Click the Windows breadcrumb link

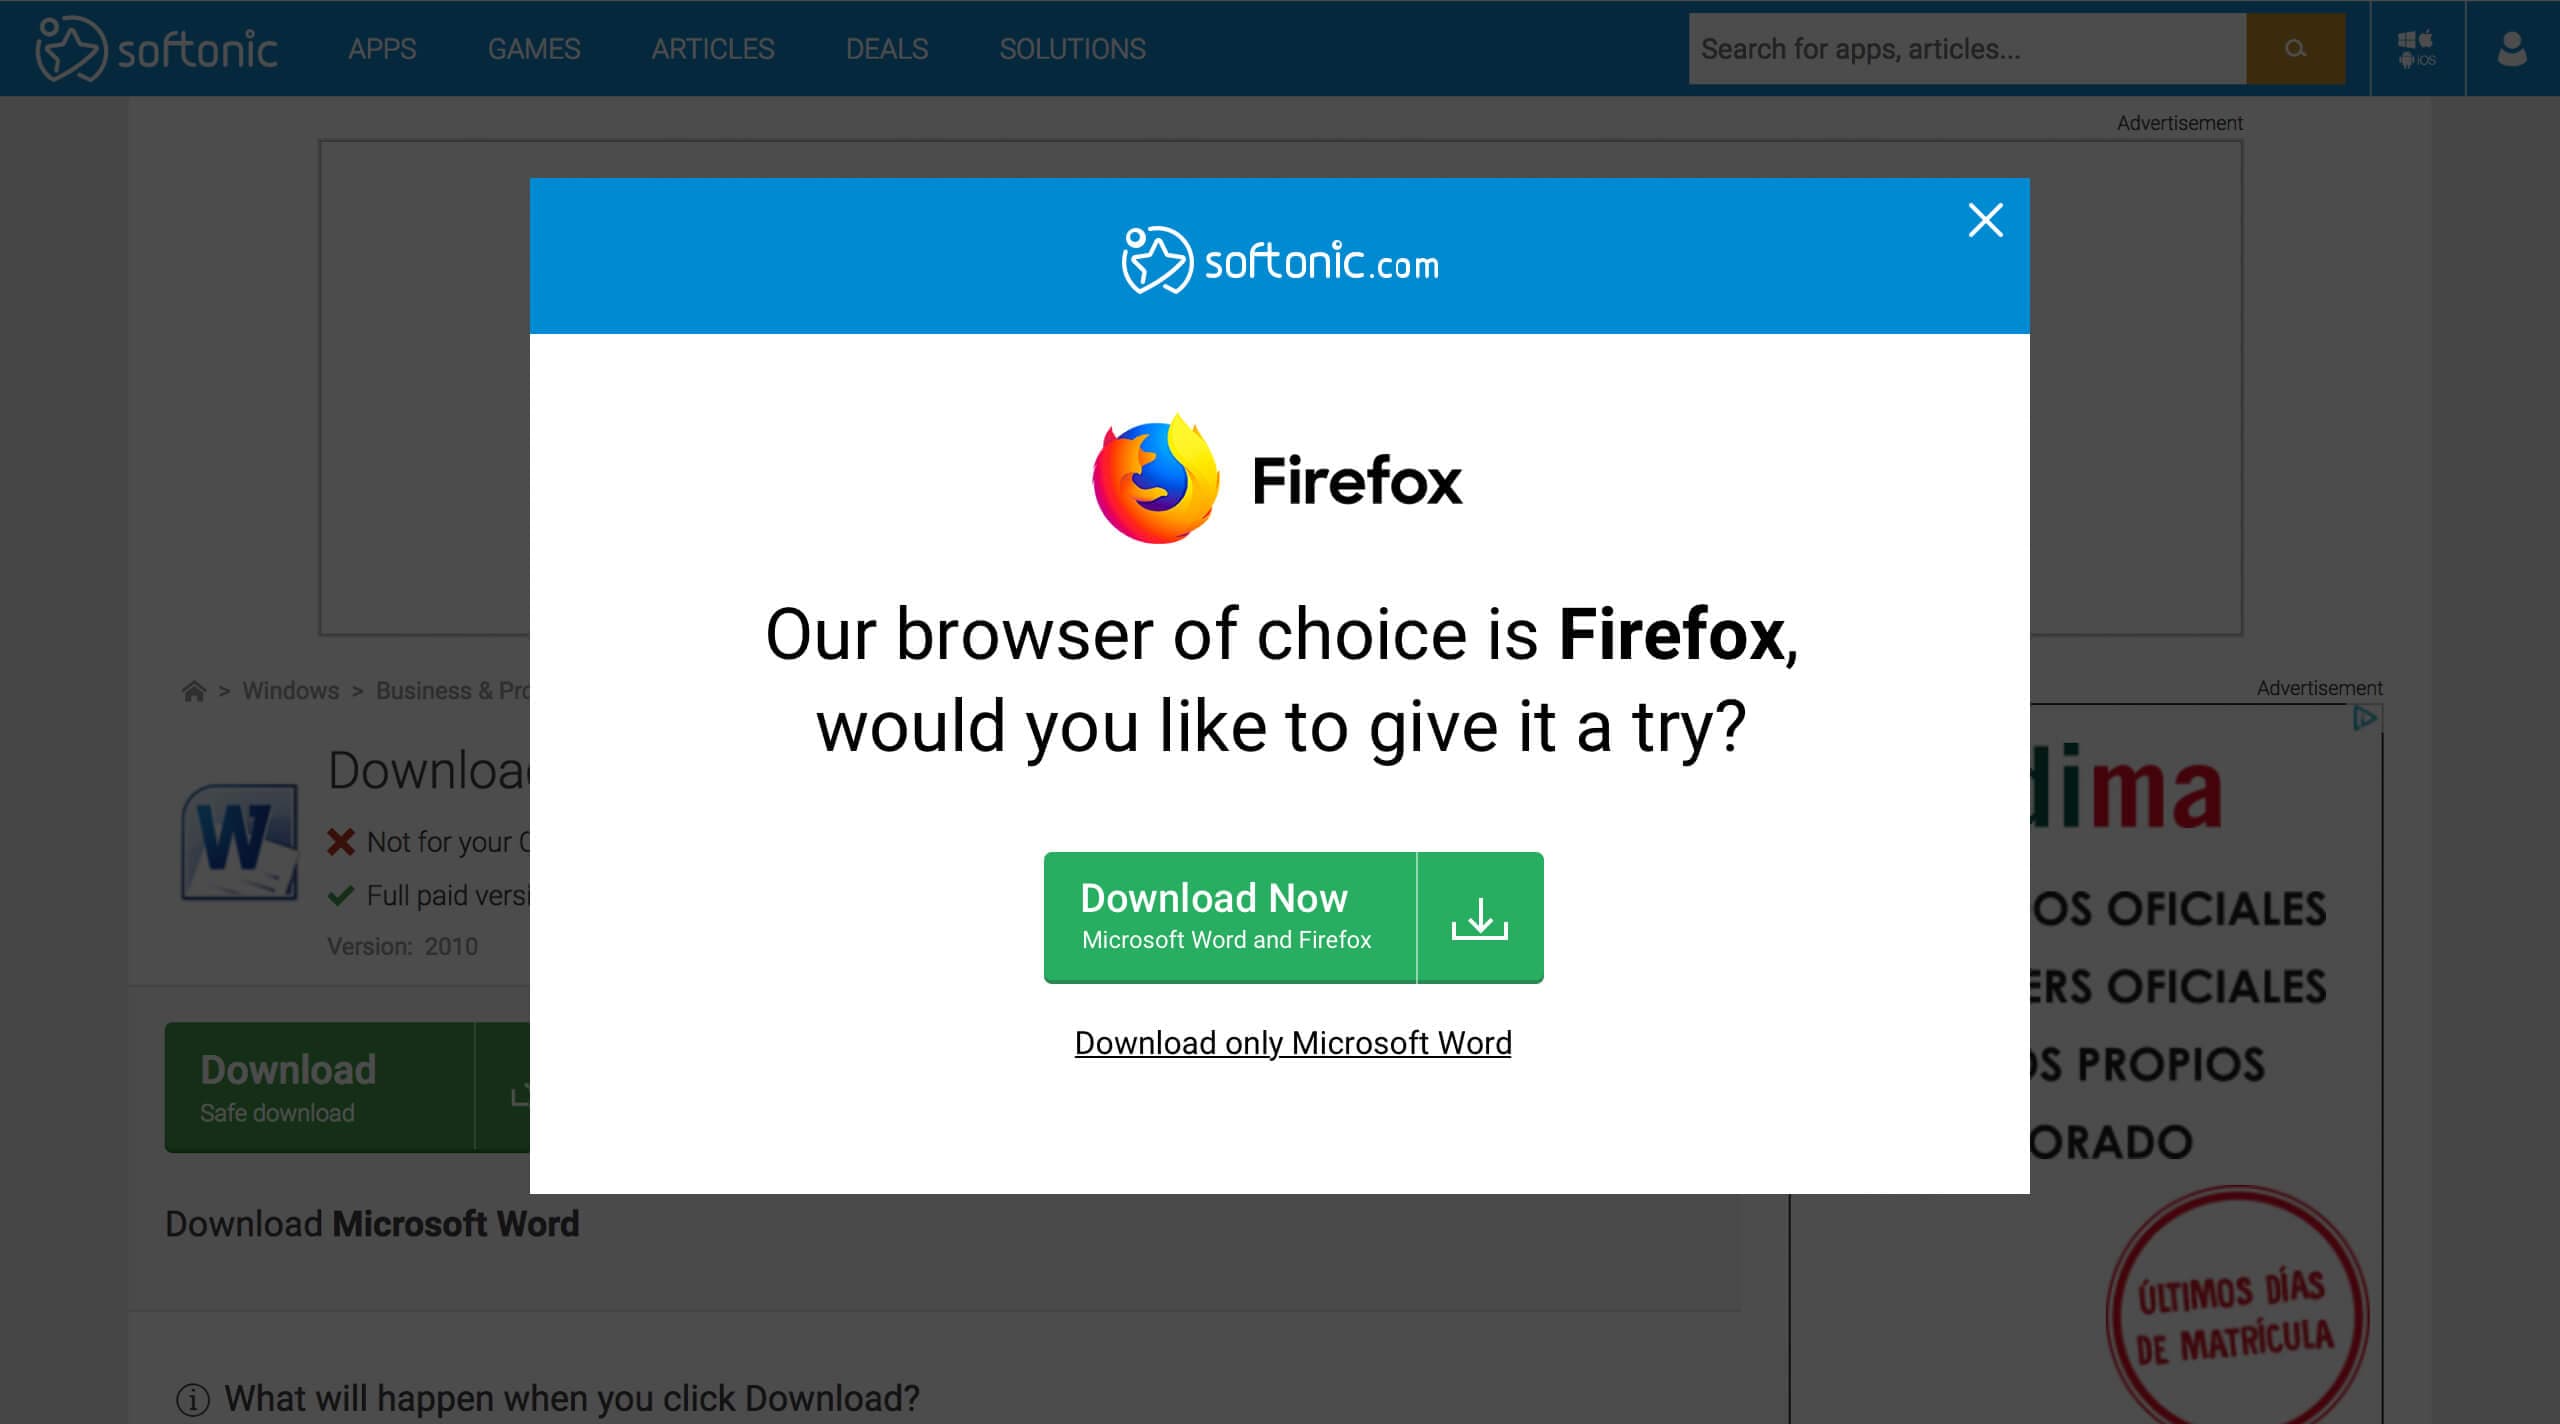point(290,691)
